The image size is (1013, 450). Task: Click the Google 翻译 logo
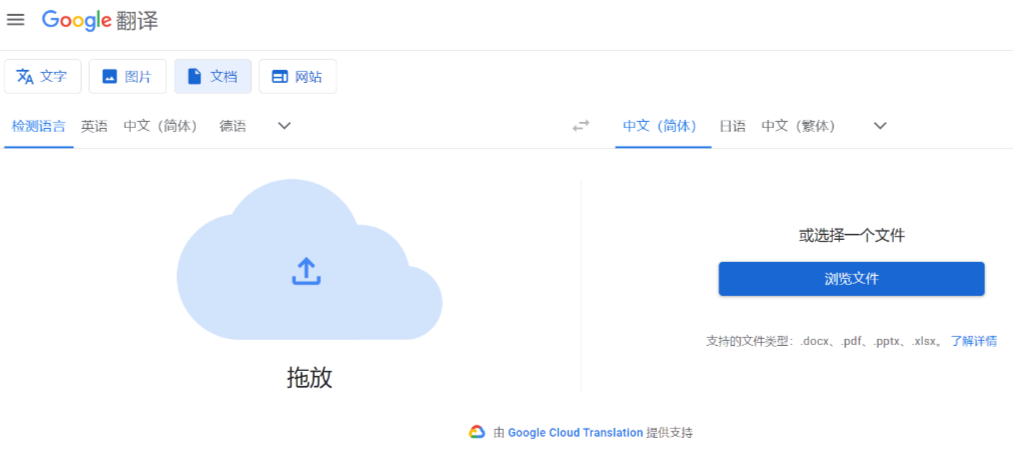point(100,21)
